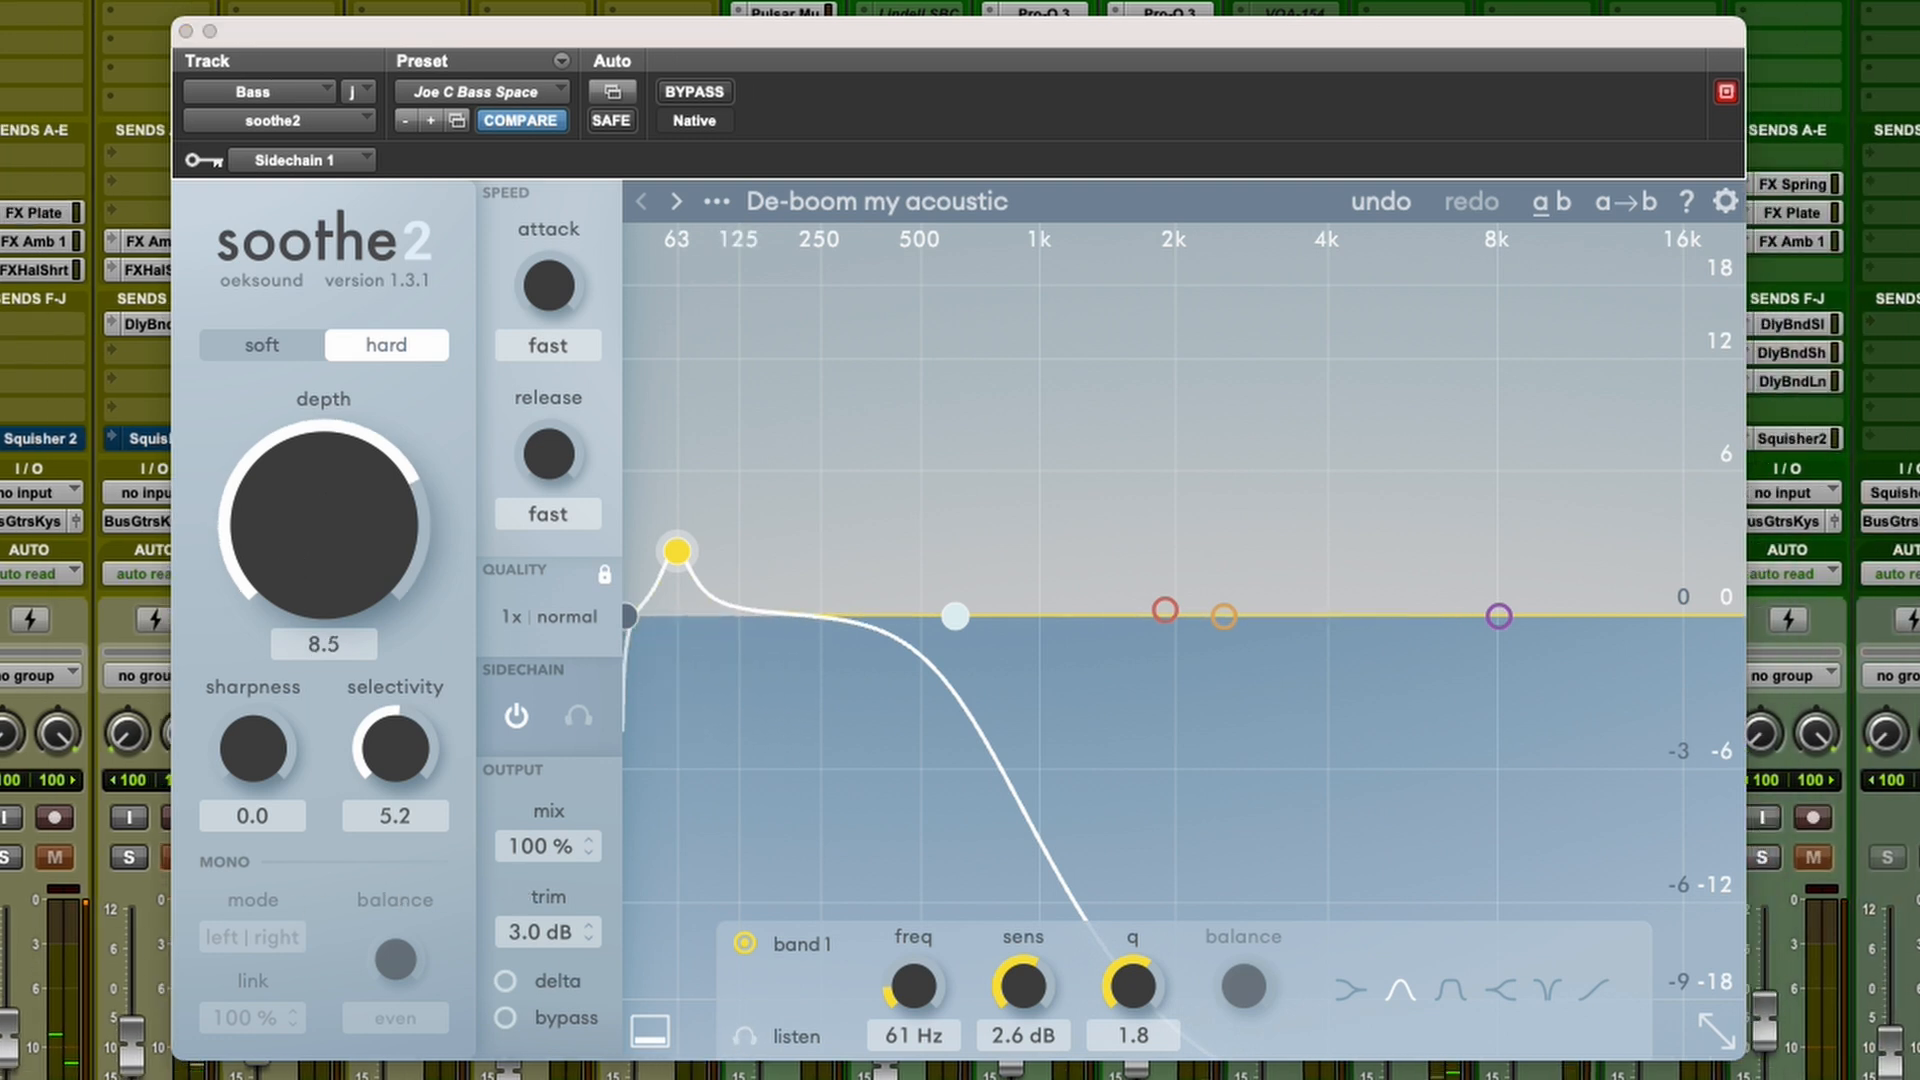1920x1080 pixels.
Task: Click the red band node near 2k
Action: [x=1165, y=610]
